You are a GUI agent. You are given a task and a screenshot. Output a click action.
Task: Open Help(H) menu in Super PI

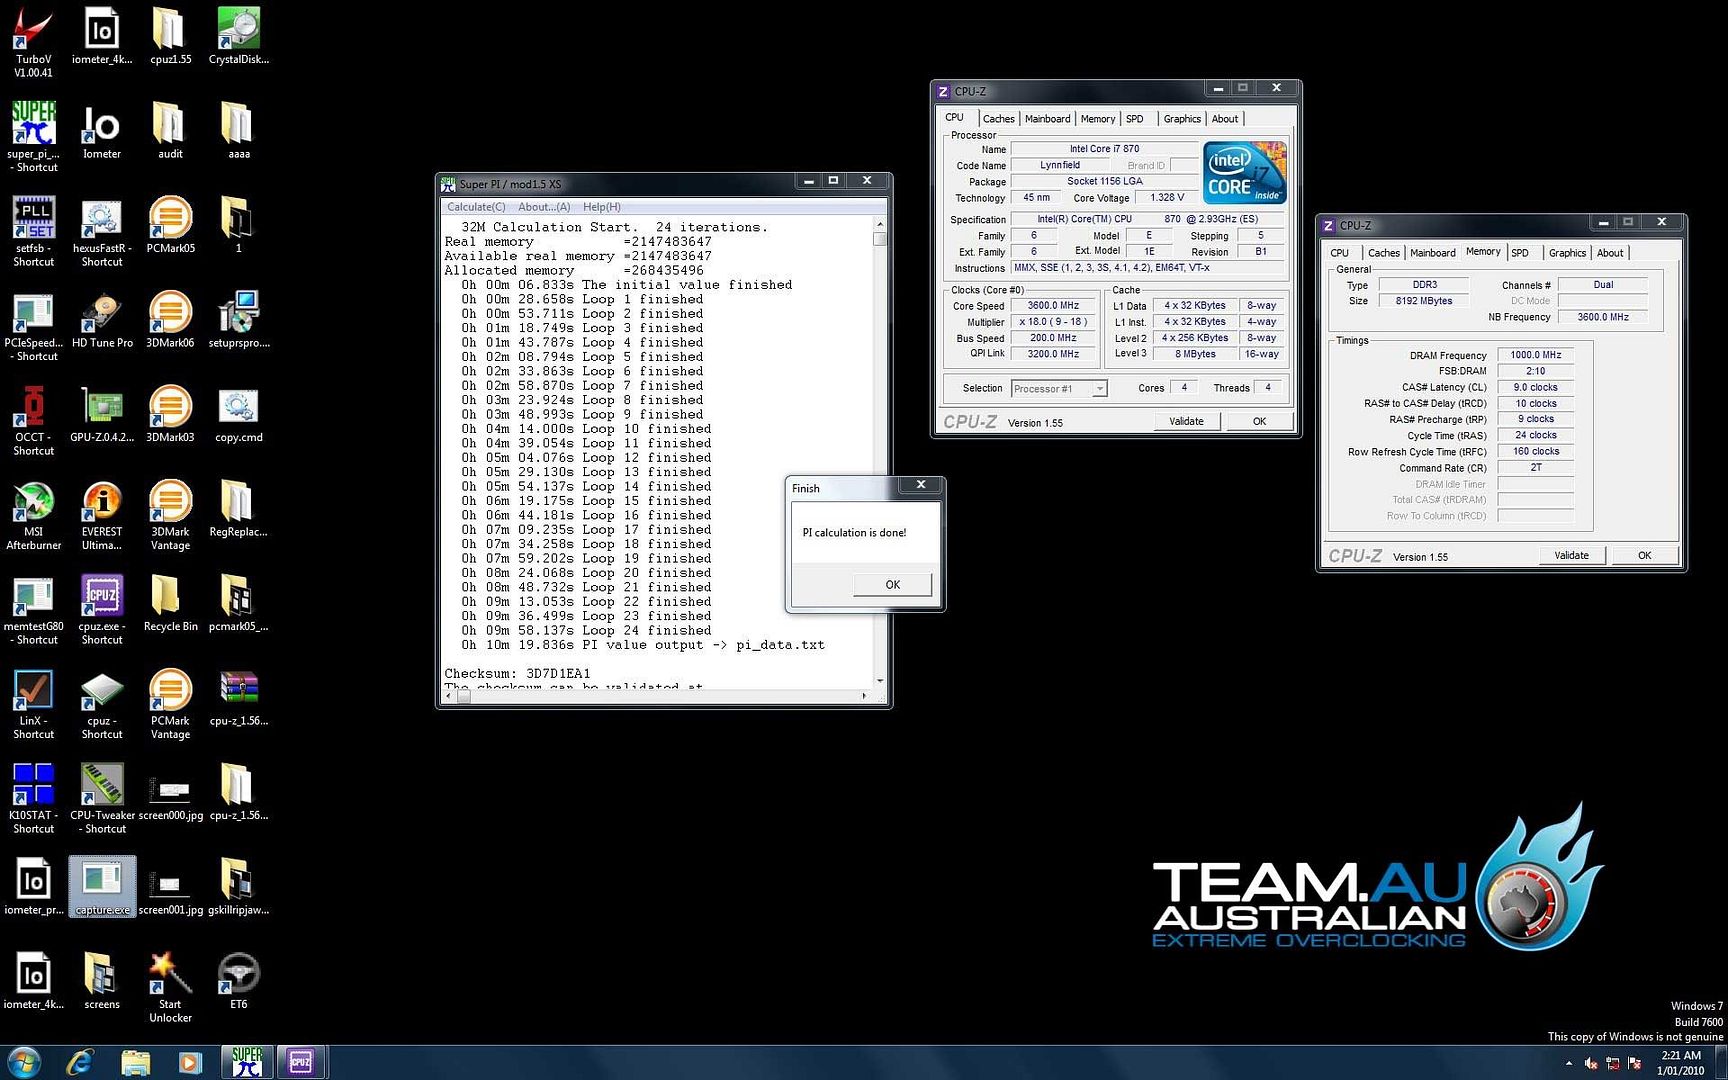pyautogui.click(x=601, y=207)
